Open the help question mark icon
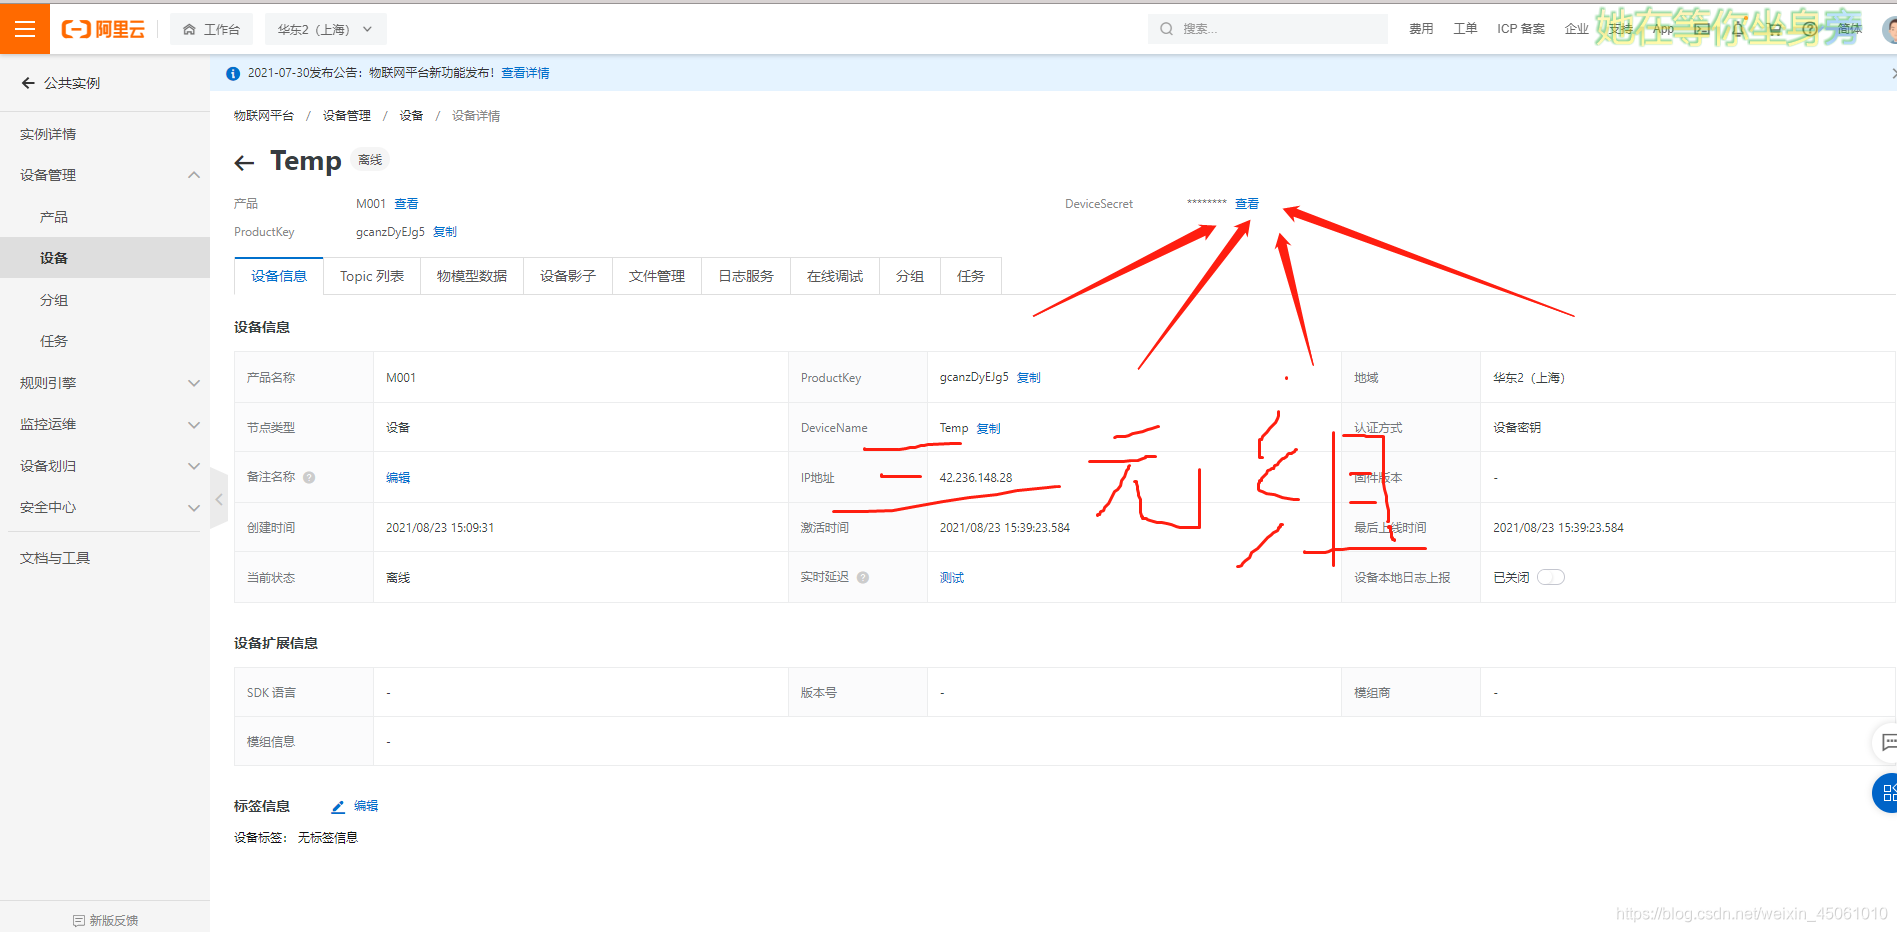The height and width of the screenshot is (932, 1897). [x=1808, y=29]
